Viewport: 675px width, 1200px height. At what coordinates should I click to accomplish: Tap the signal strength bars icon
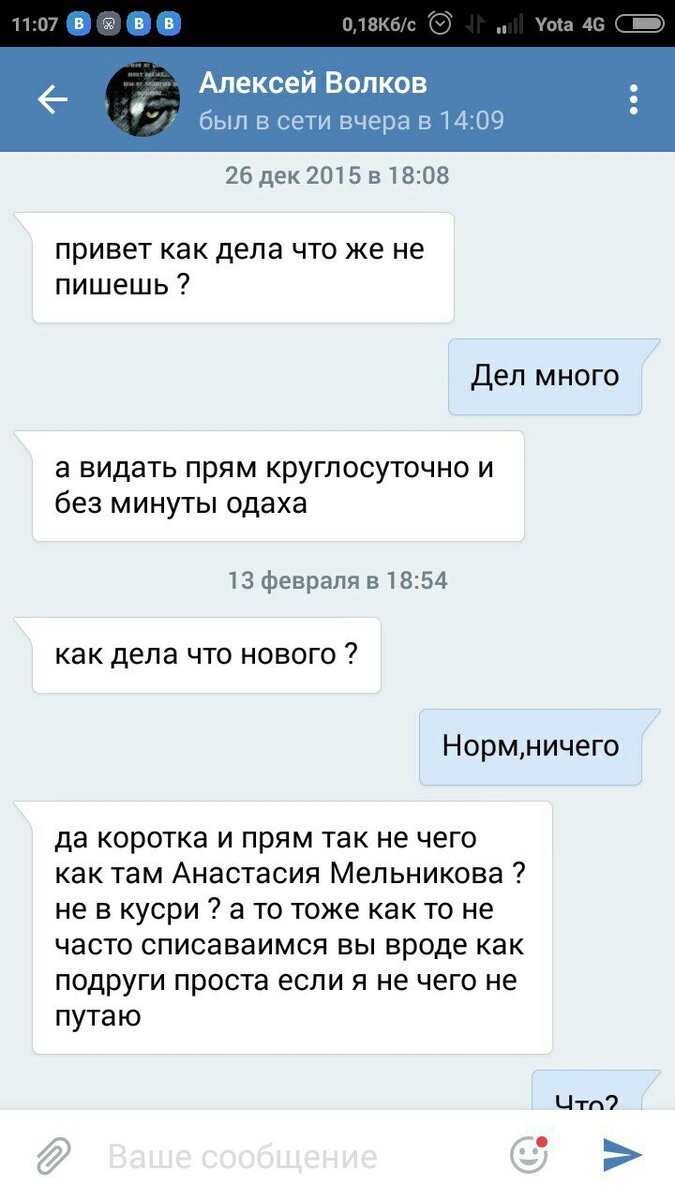pos(510,24)
